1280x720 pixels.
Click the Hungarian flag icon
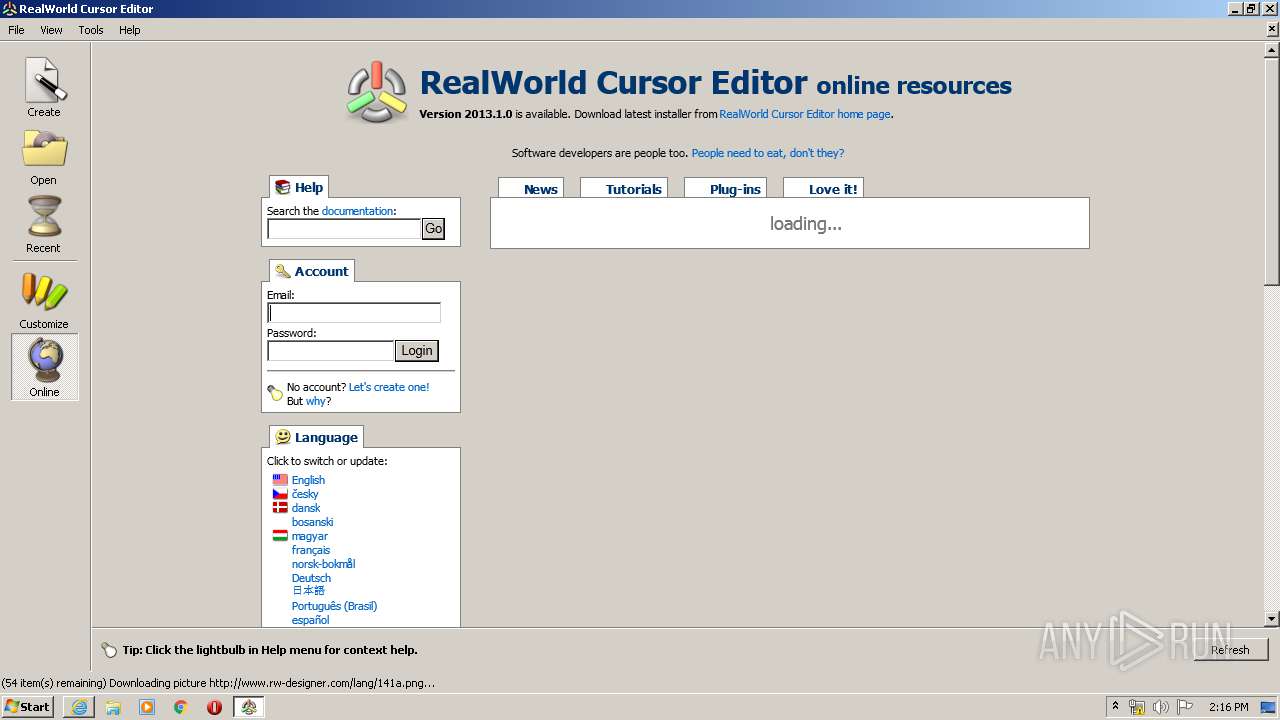point(280,536)
